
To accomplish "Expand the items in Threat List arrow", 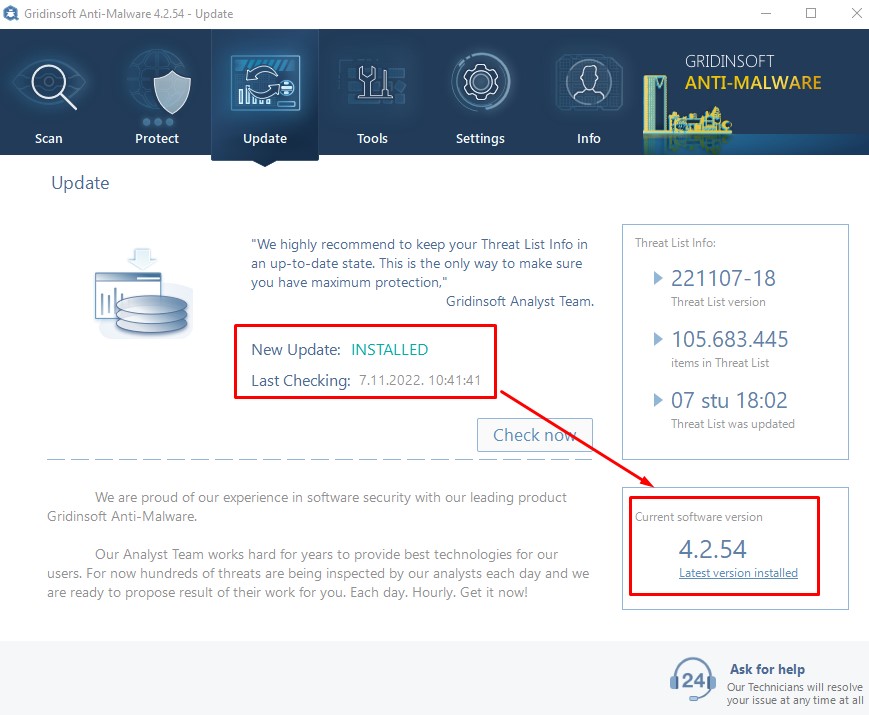I will (658, 339).
